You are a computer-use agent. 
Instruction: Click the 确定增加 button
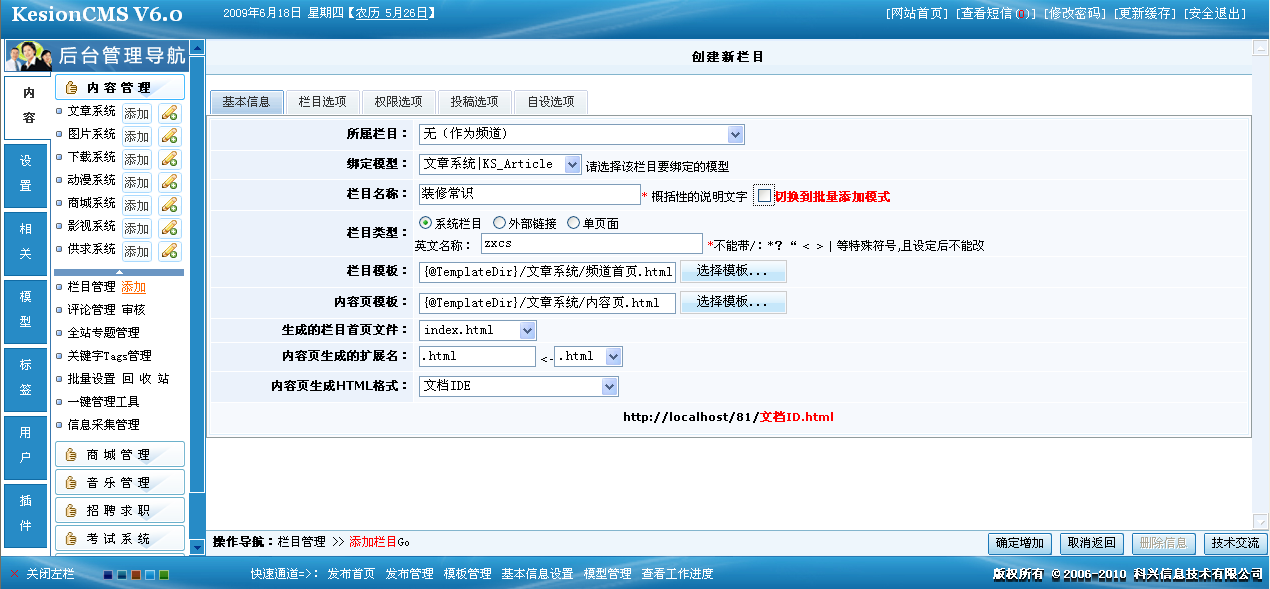(x=1020, y=543)
